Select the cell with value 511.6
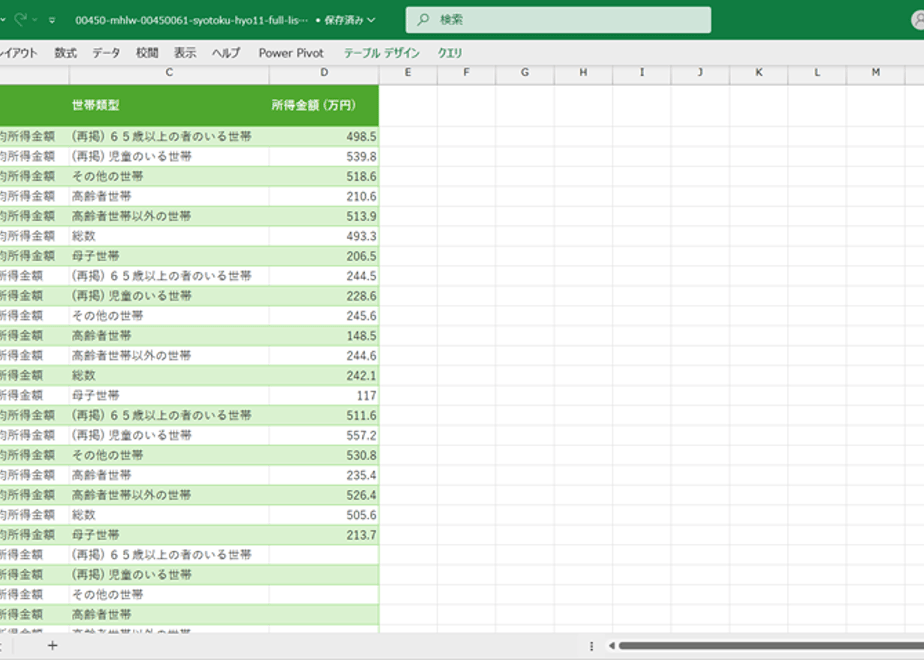The height and width of the screenshot is (660, 924). (324, 415)
